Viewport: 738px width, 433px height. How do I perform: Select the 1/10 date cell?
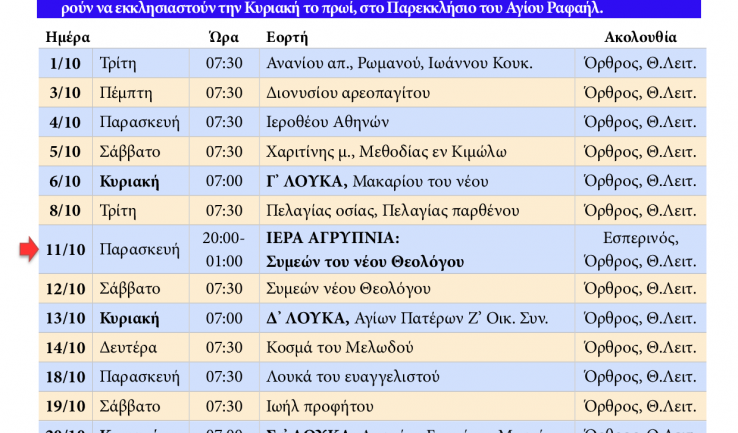(65, 63)
